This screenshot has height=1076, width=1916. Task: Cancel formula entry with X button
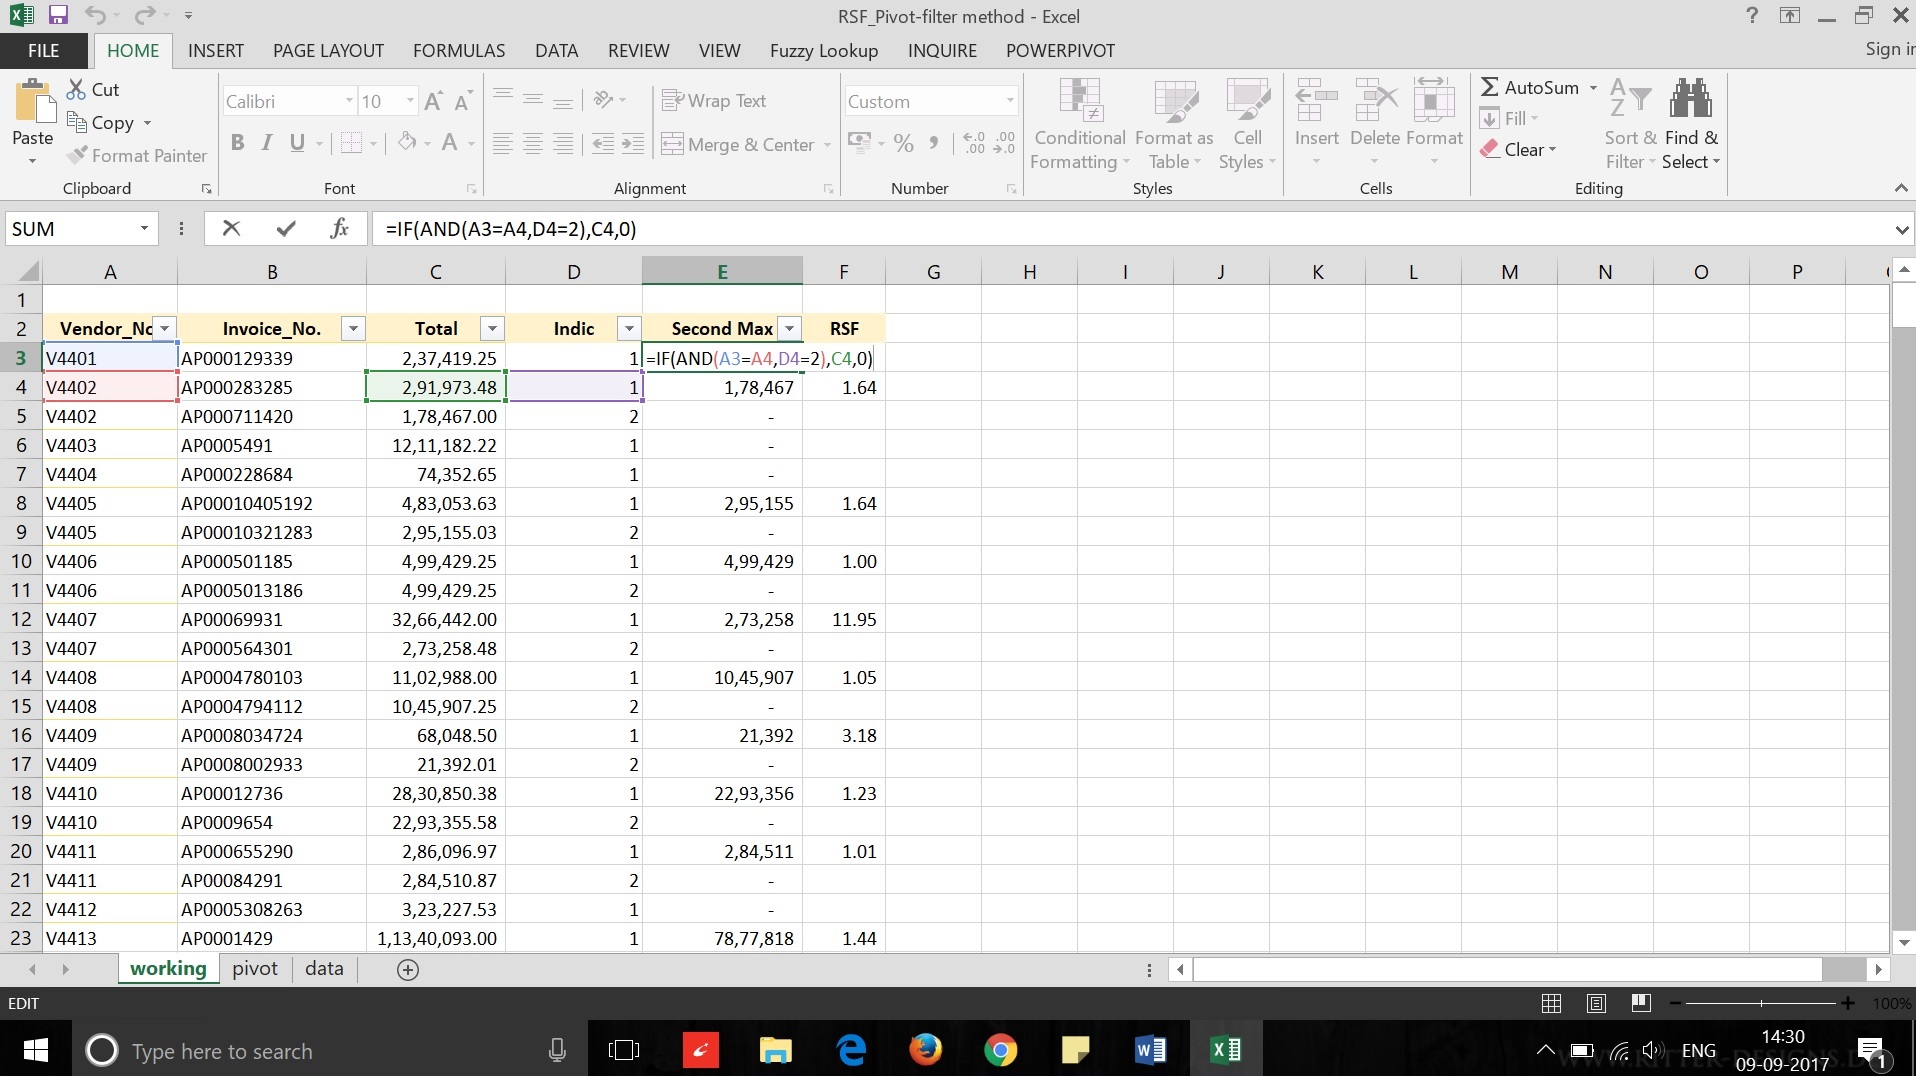231,228
